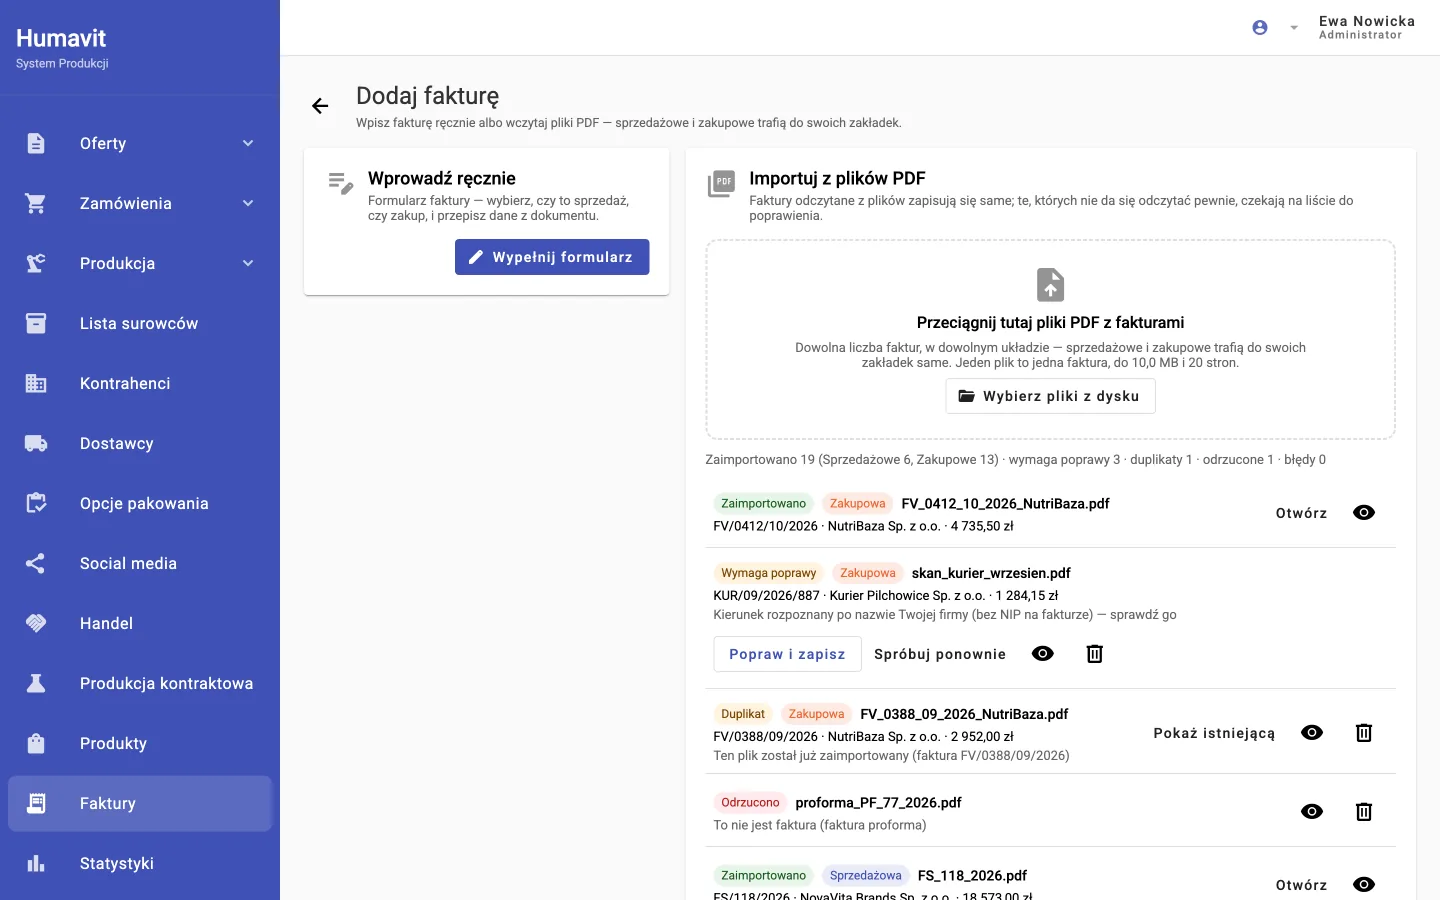The width and height of the screenshot is (1440, 900).
Task: Click the Handel handshake icon
Action: (x=36, y=623)
